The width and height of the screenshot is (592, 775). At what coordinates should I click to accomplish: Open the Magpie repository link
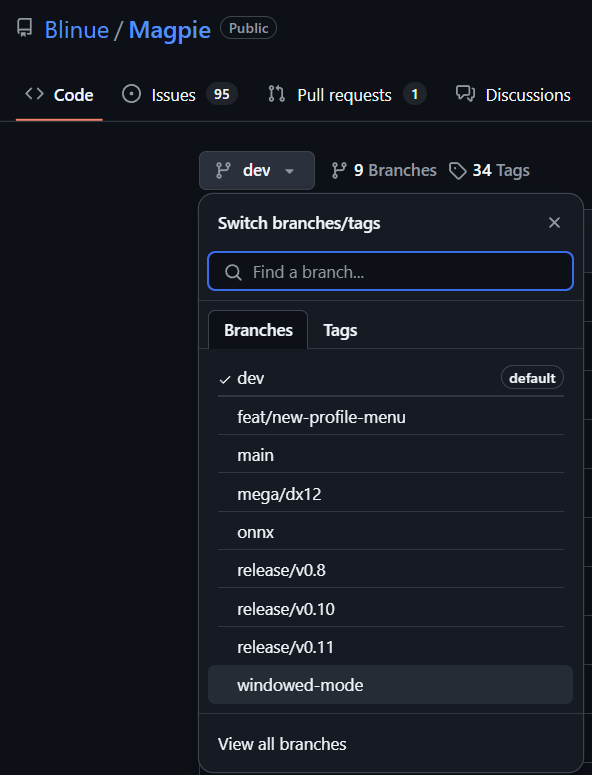pyautogui.click(x=169, y=30)
